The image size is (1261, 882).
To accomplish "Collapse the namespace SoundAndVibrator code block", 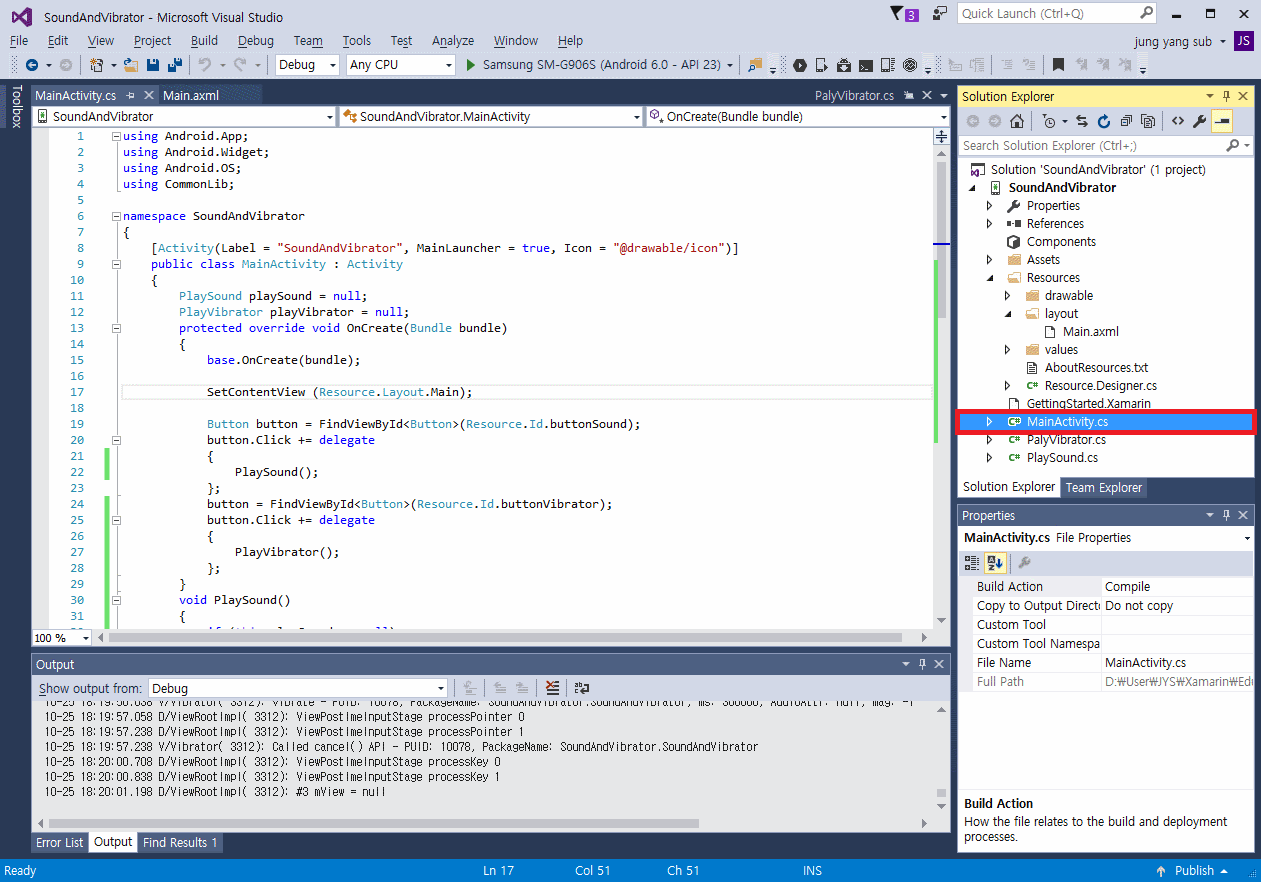I will point(116,216).
